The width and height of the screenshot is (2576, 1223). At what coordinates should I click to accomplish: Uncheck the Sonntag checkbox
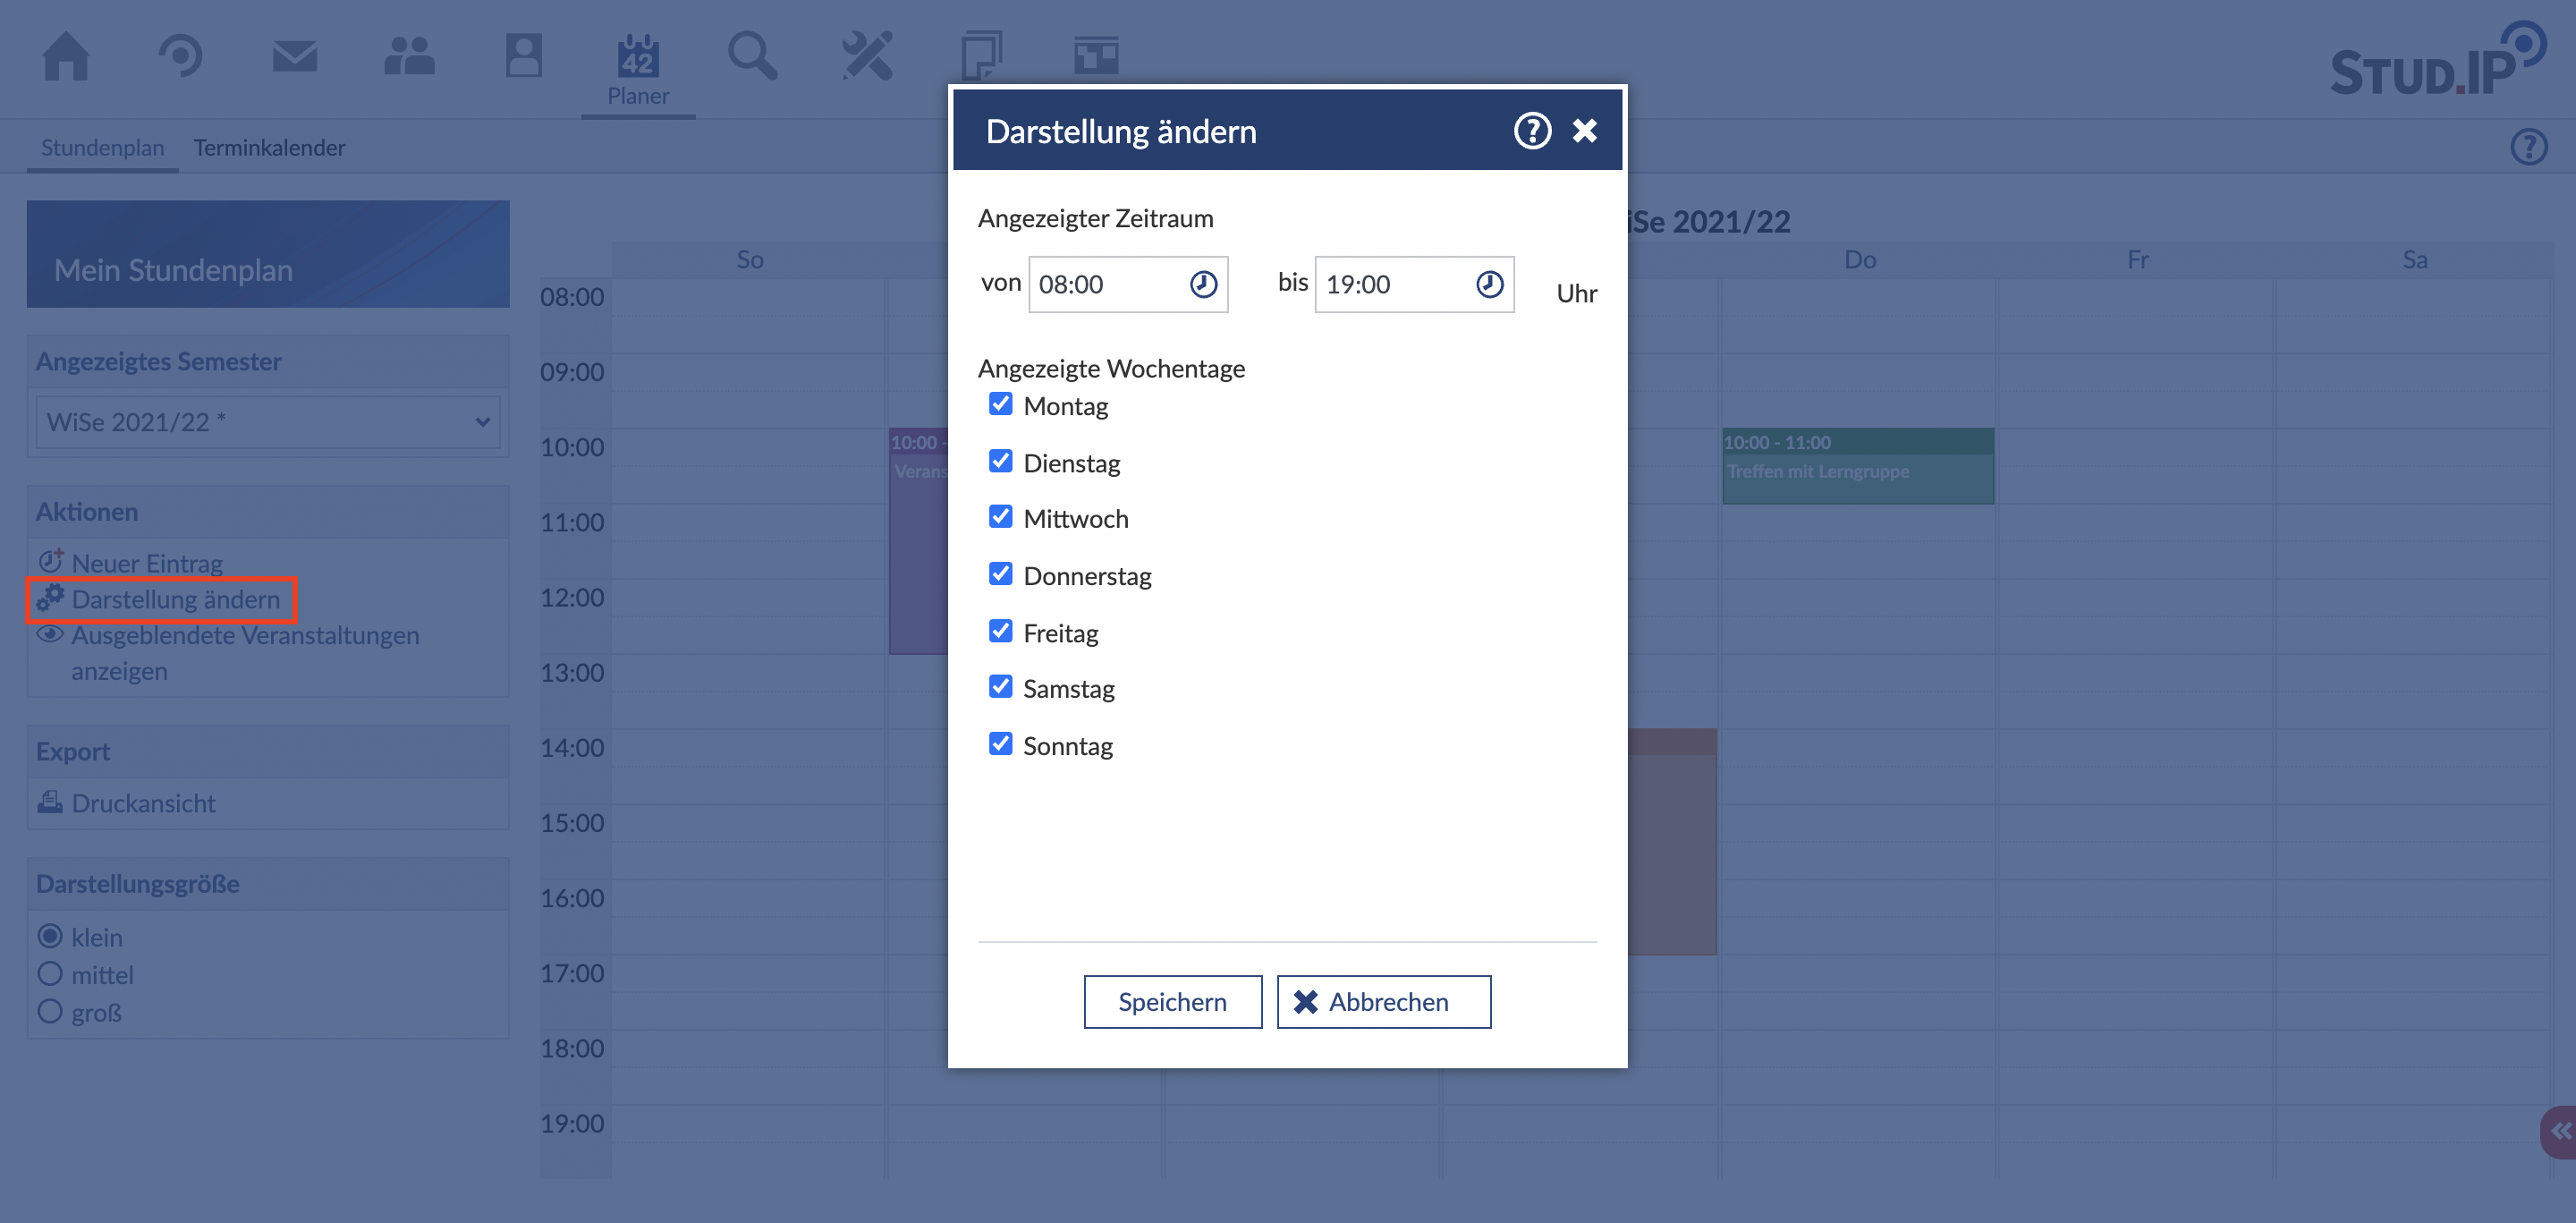pyautogui.click(x=1000, y=744)
